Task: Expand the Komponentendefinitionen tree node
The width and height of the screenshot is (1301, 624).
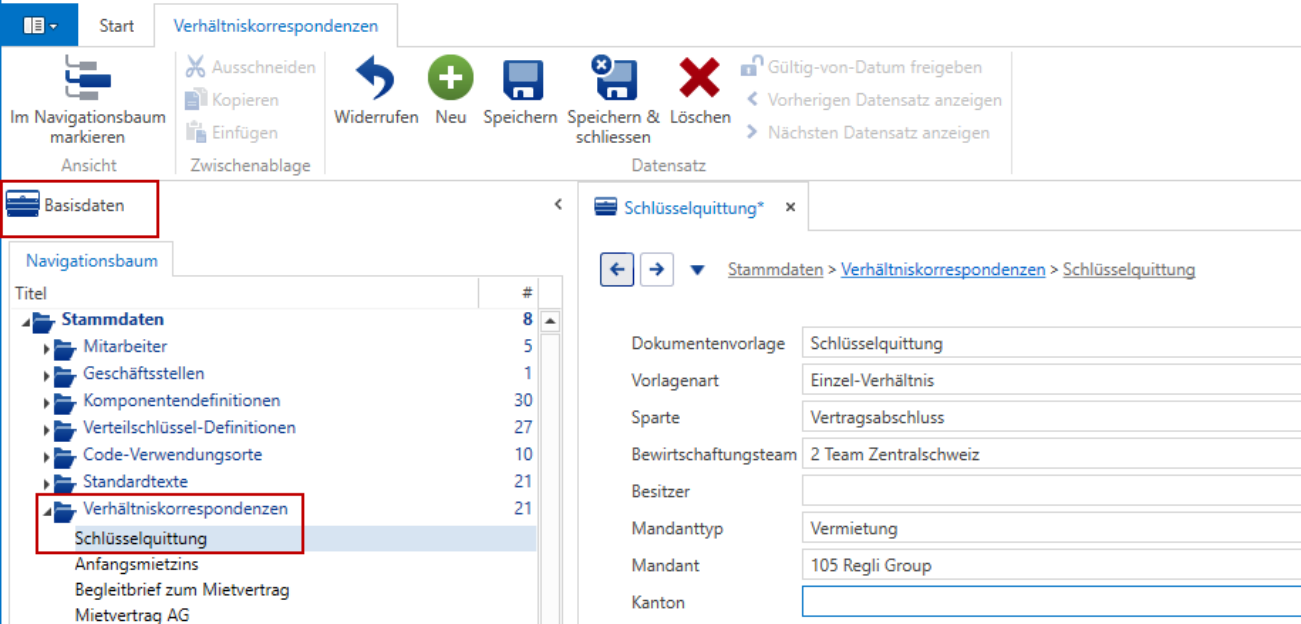Action: [x=46, y=402]
